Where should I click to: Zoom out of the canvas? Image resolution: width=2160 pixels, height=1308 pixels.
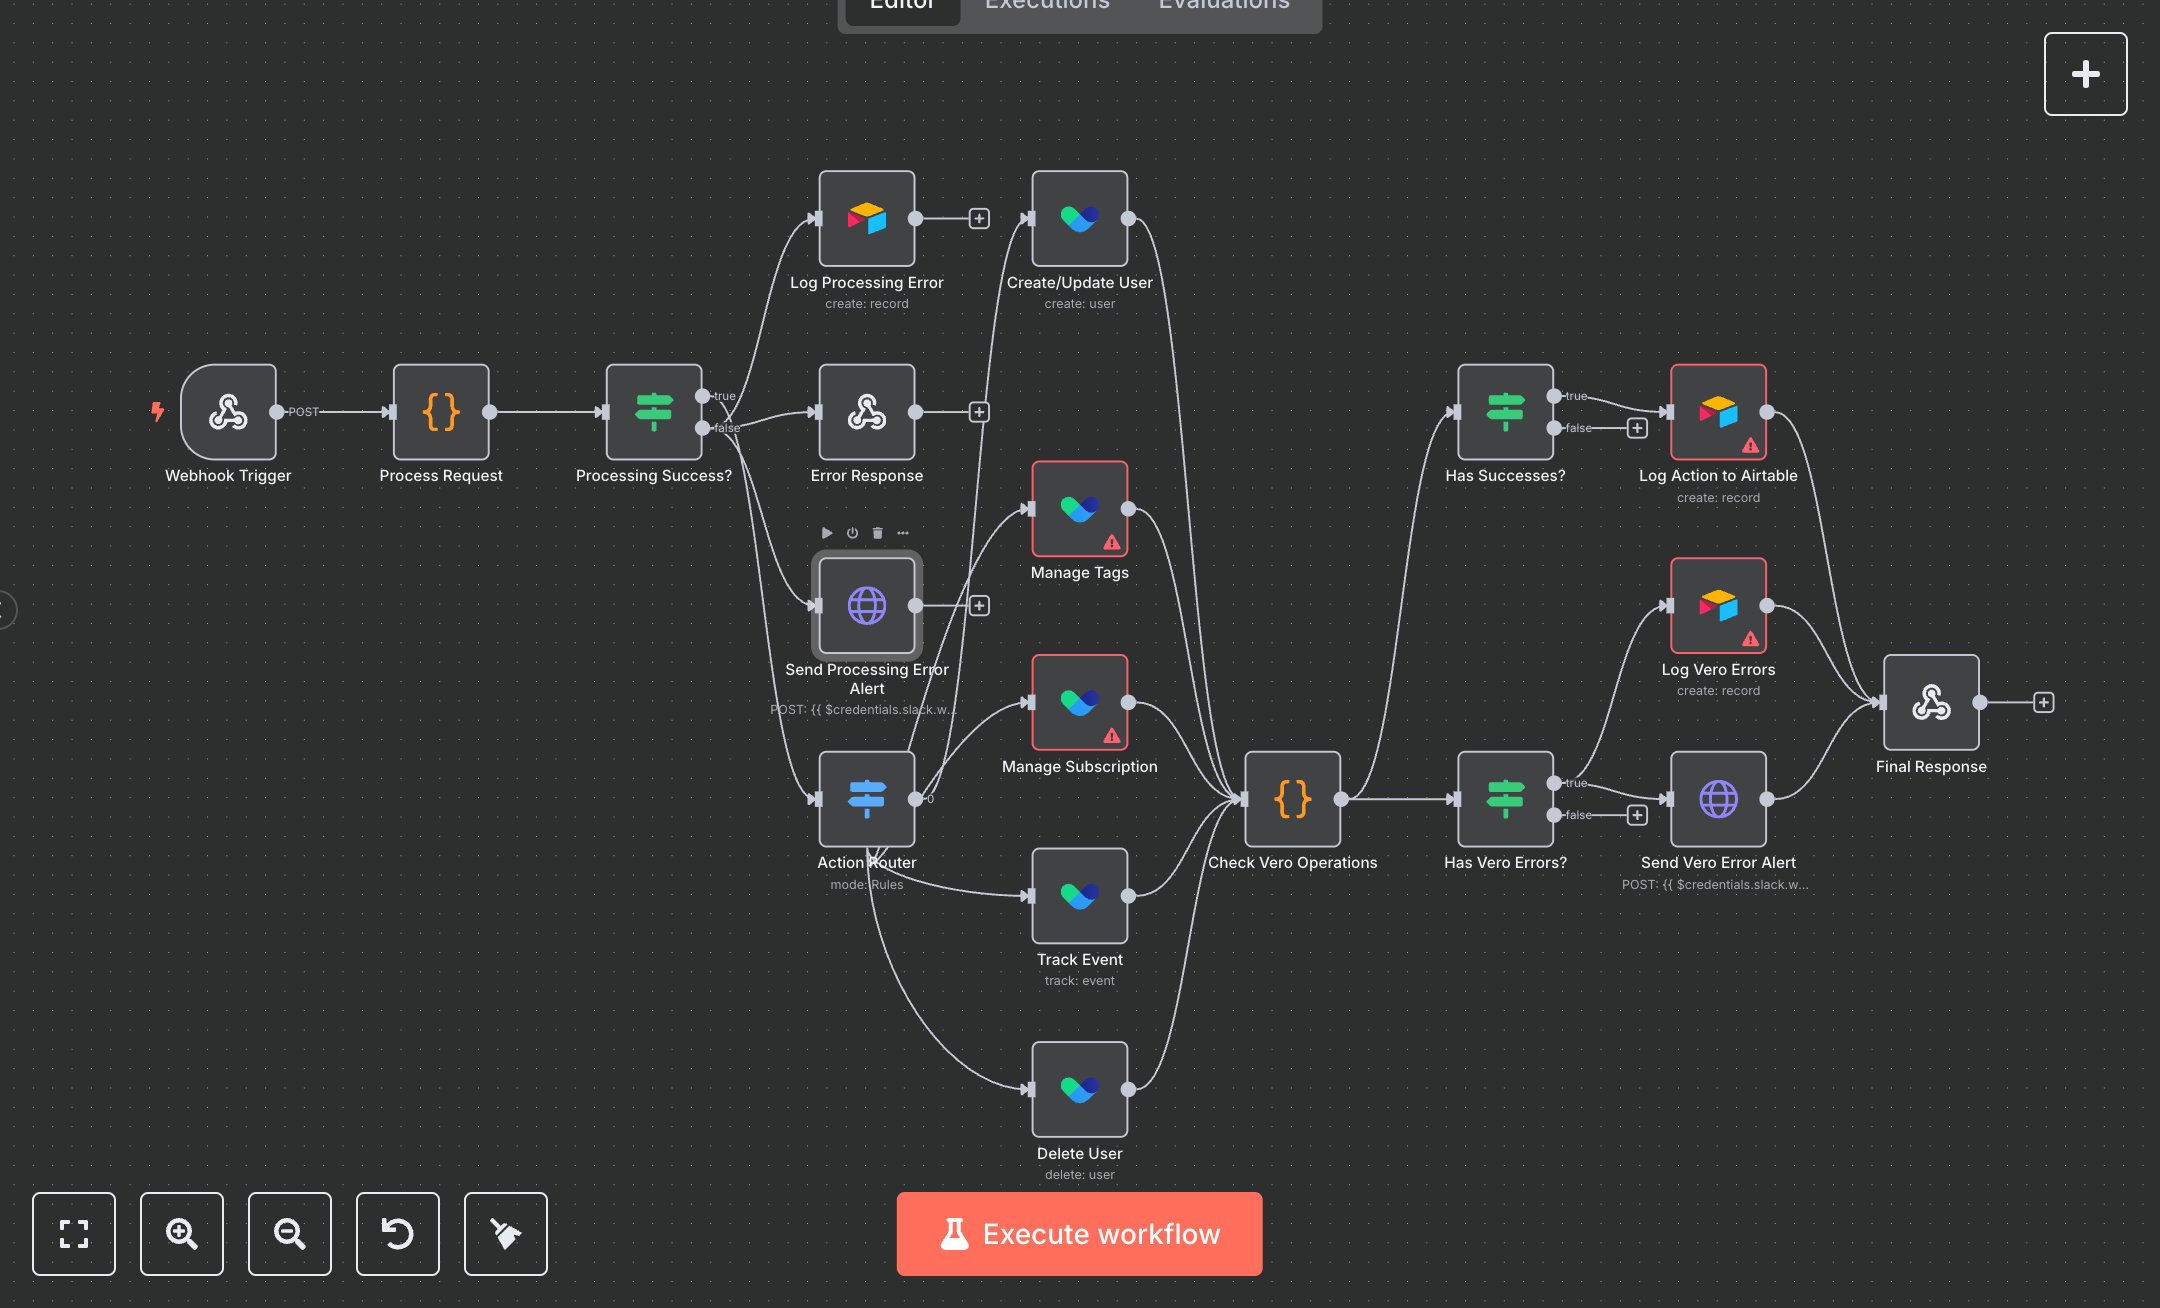290,1235
